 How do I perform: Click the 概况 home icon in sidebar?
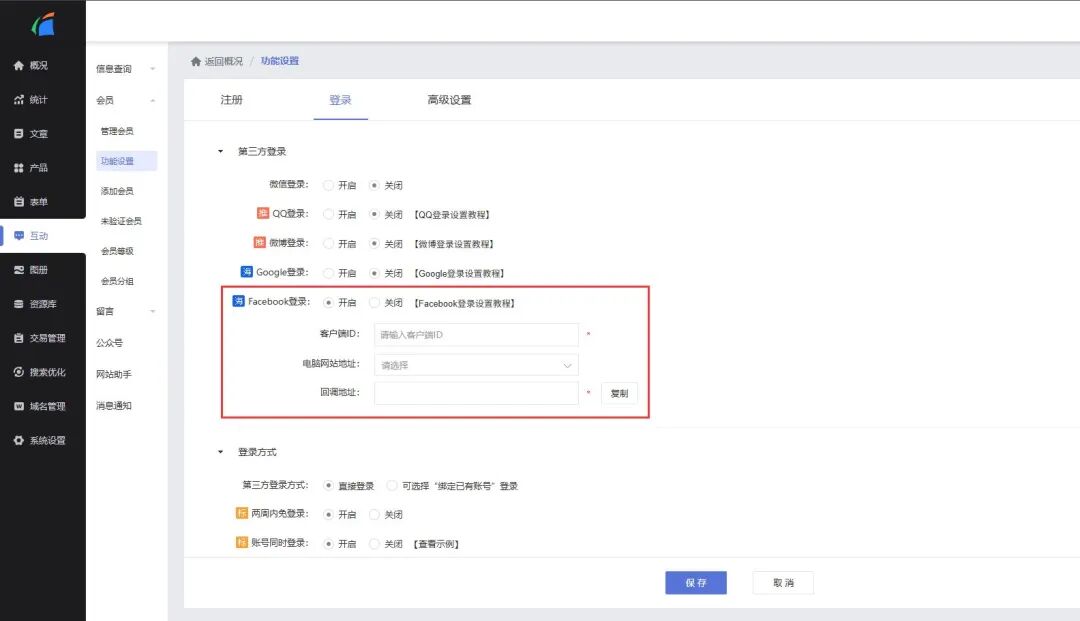18,66
